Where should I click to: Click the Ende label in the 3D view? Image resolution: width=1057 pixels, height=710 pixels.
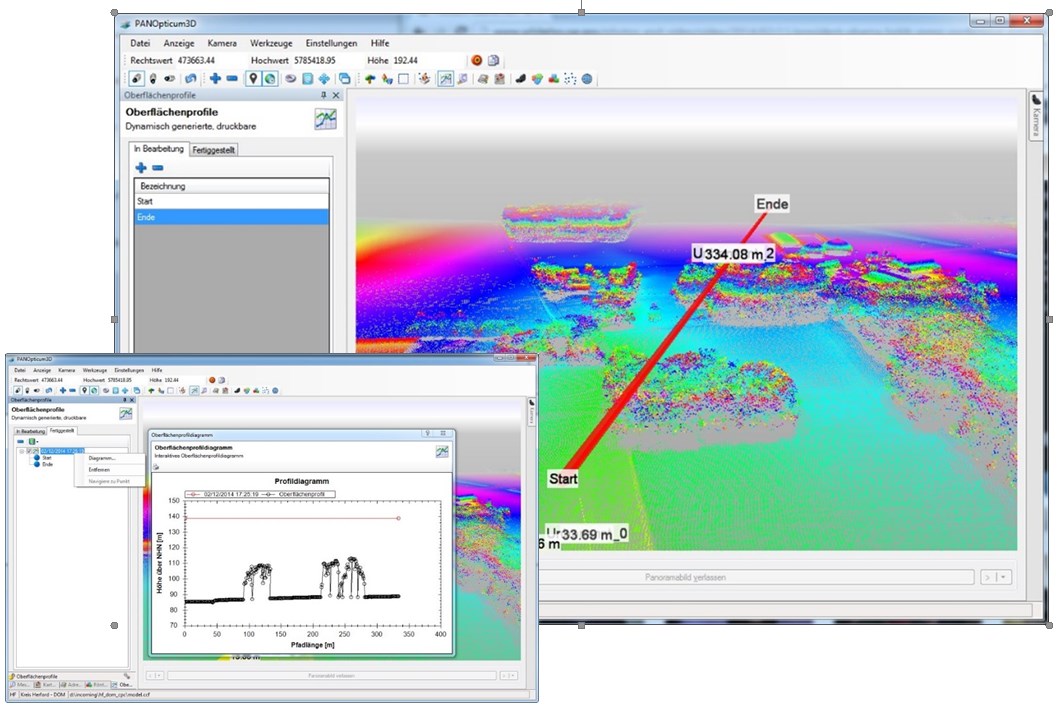click(x=772, y=204)
